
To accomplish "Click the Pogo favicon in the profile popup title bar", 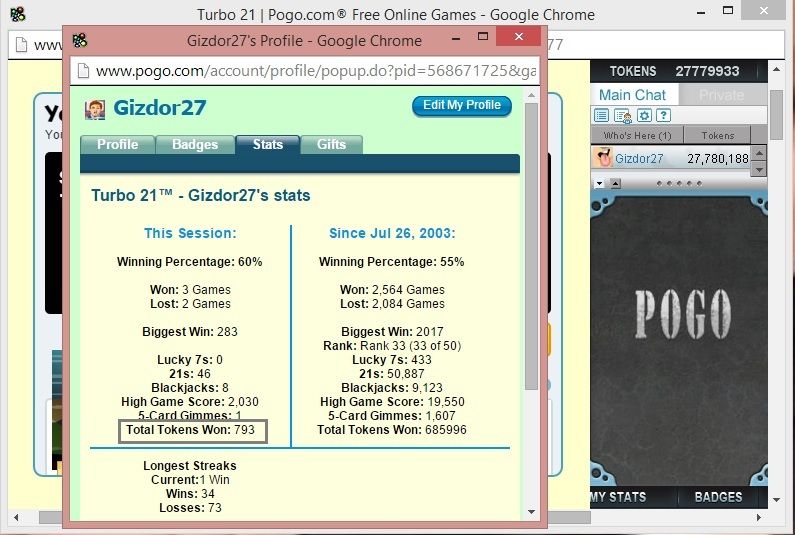I will point(80,40).
